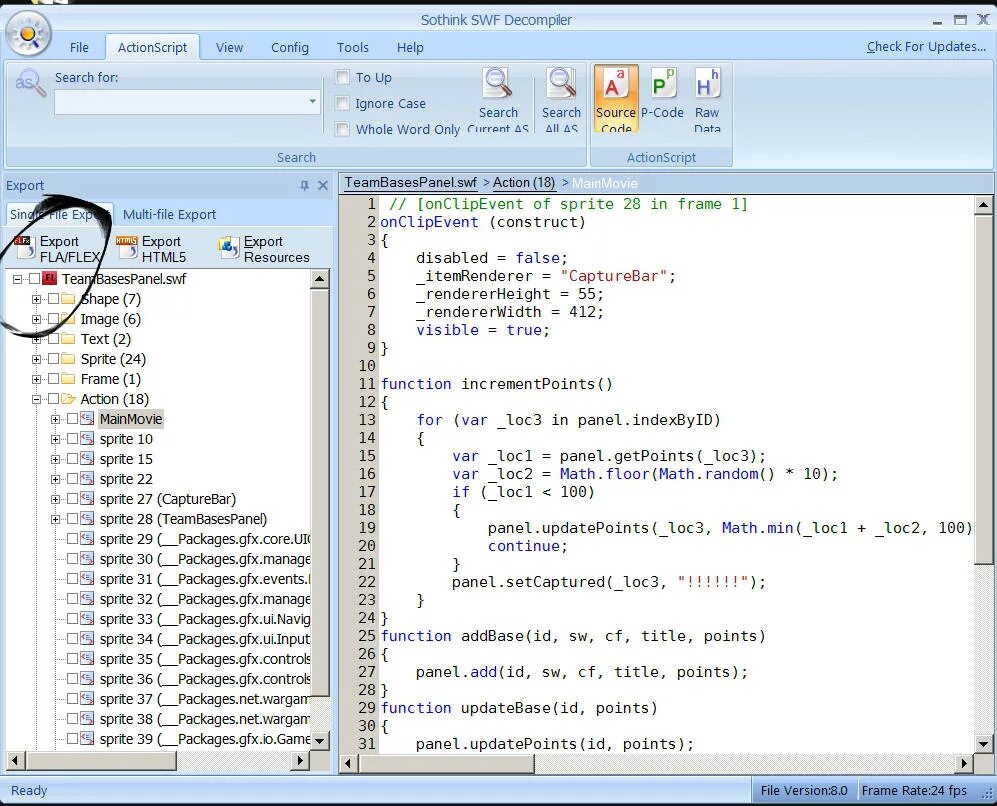Select sprite 22 tree item
Image resolution: width=997 pixels, height=806 pixels.
[126, 479]
